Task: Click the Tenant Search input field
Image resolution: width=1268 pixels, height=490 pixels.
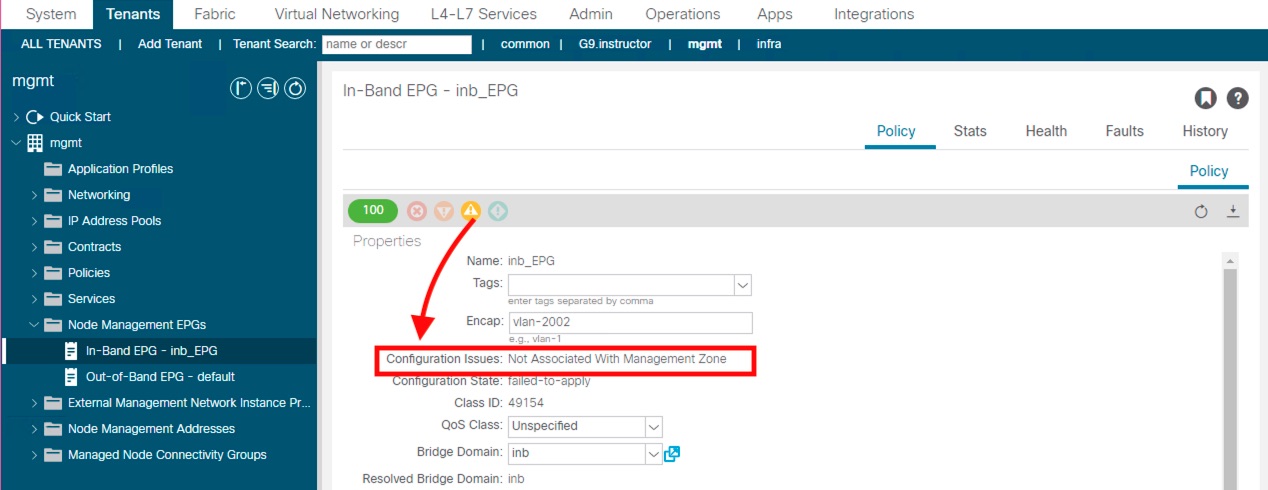Action: 397,44
